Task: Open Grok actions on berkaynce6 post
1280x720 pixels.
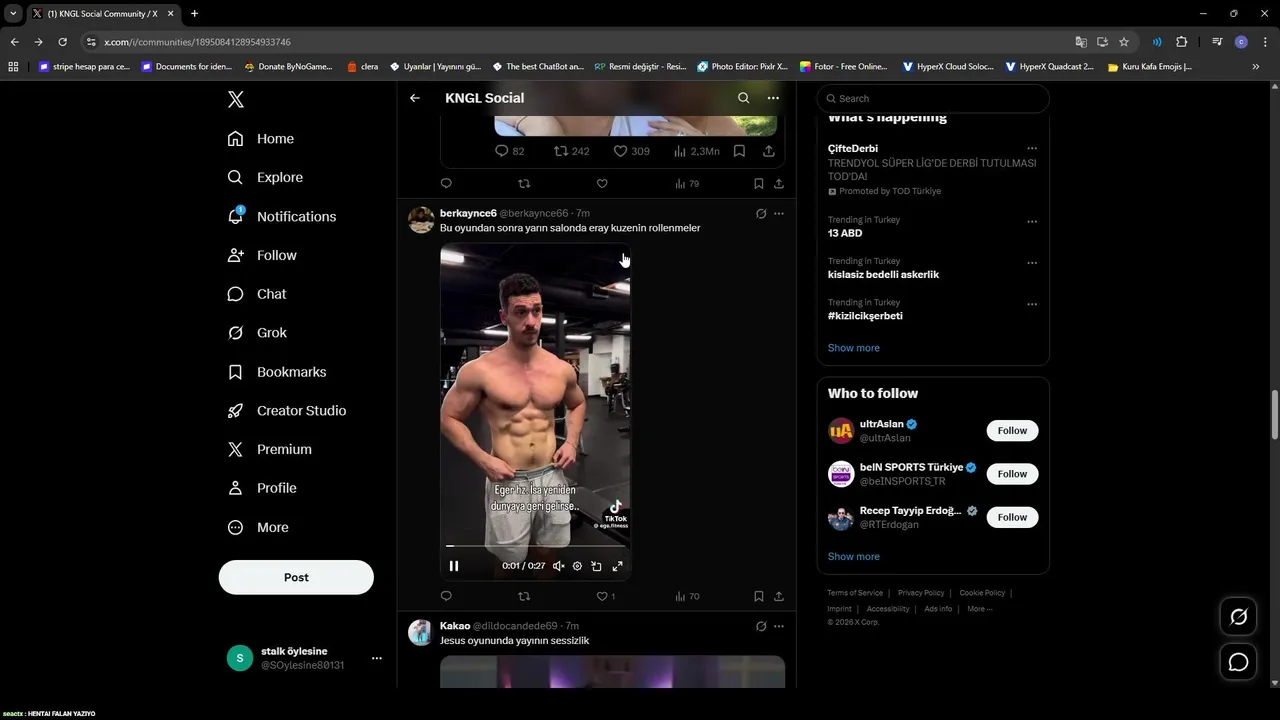Action: (761, 213)
